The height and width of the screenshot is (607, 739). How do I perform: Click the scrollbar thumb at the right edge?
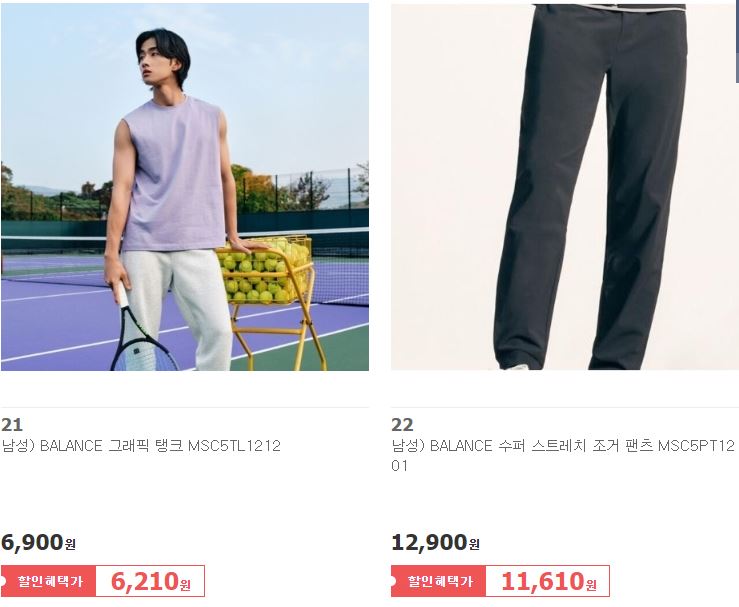coord(737,42)
